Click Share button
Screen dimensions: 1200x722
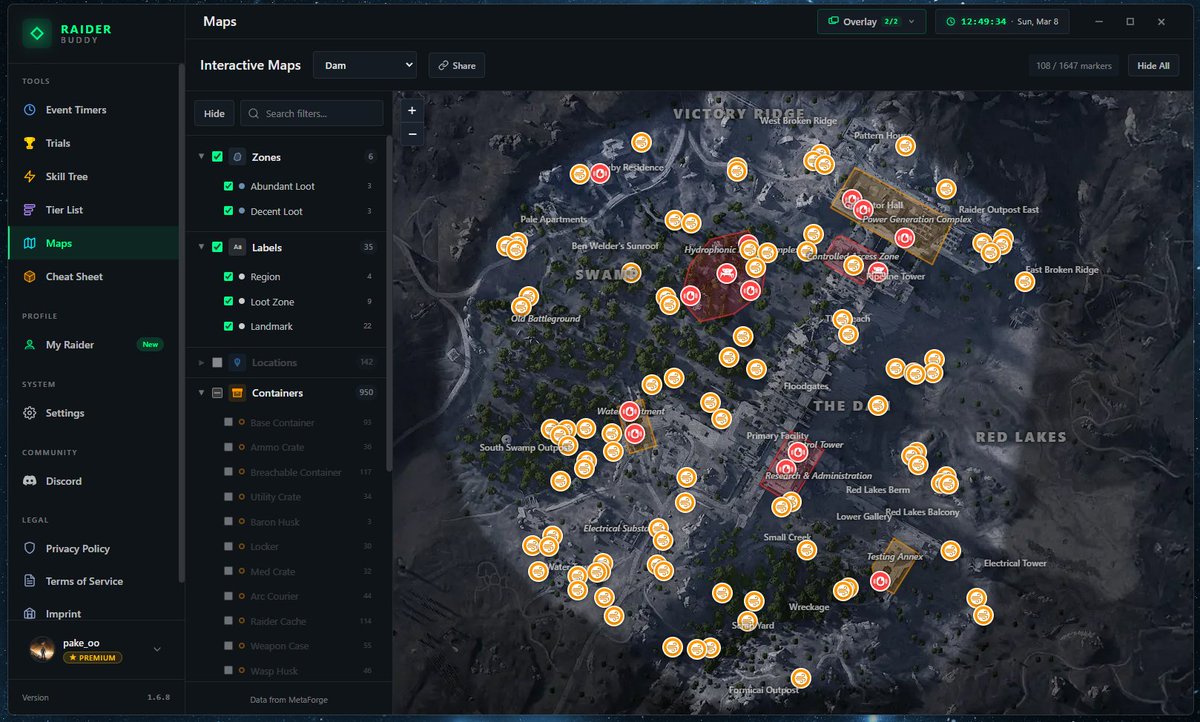[x=456, y=65]
